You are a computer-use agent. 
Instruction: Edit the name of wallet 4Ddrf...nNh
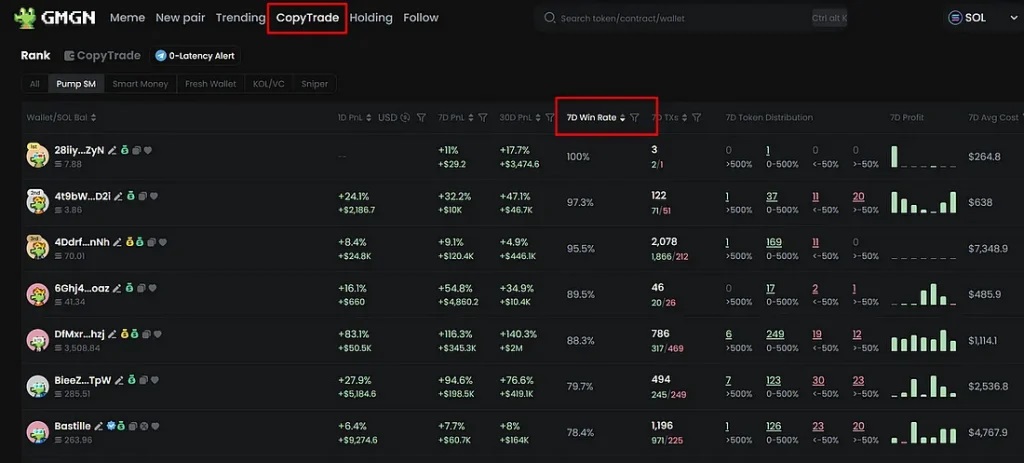pos(118,242)
